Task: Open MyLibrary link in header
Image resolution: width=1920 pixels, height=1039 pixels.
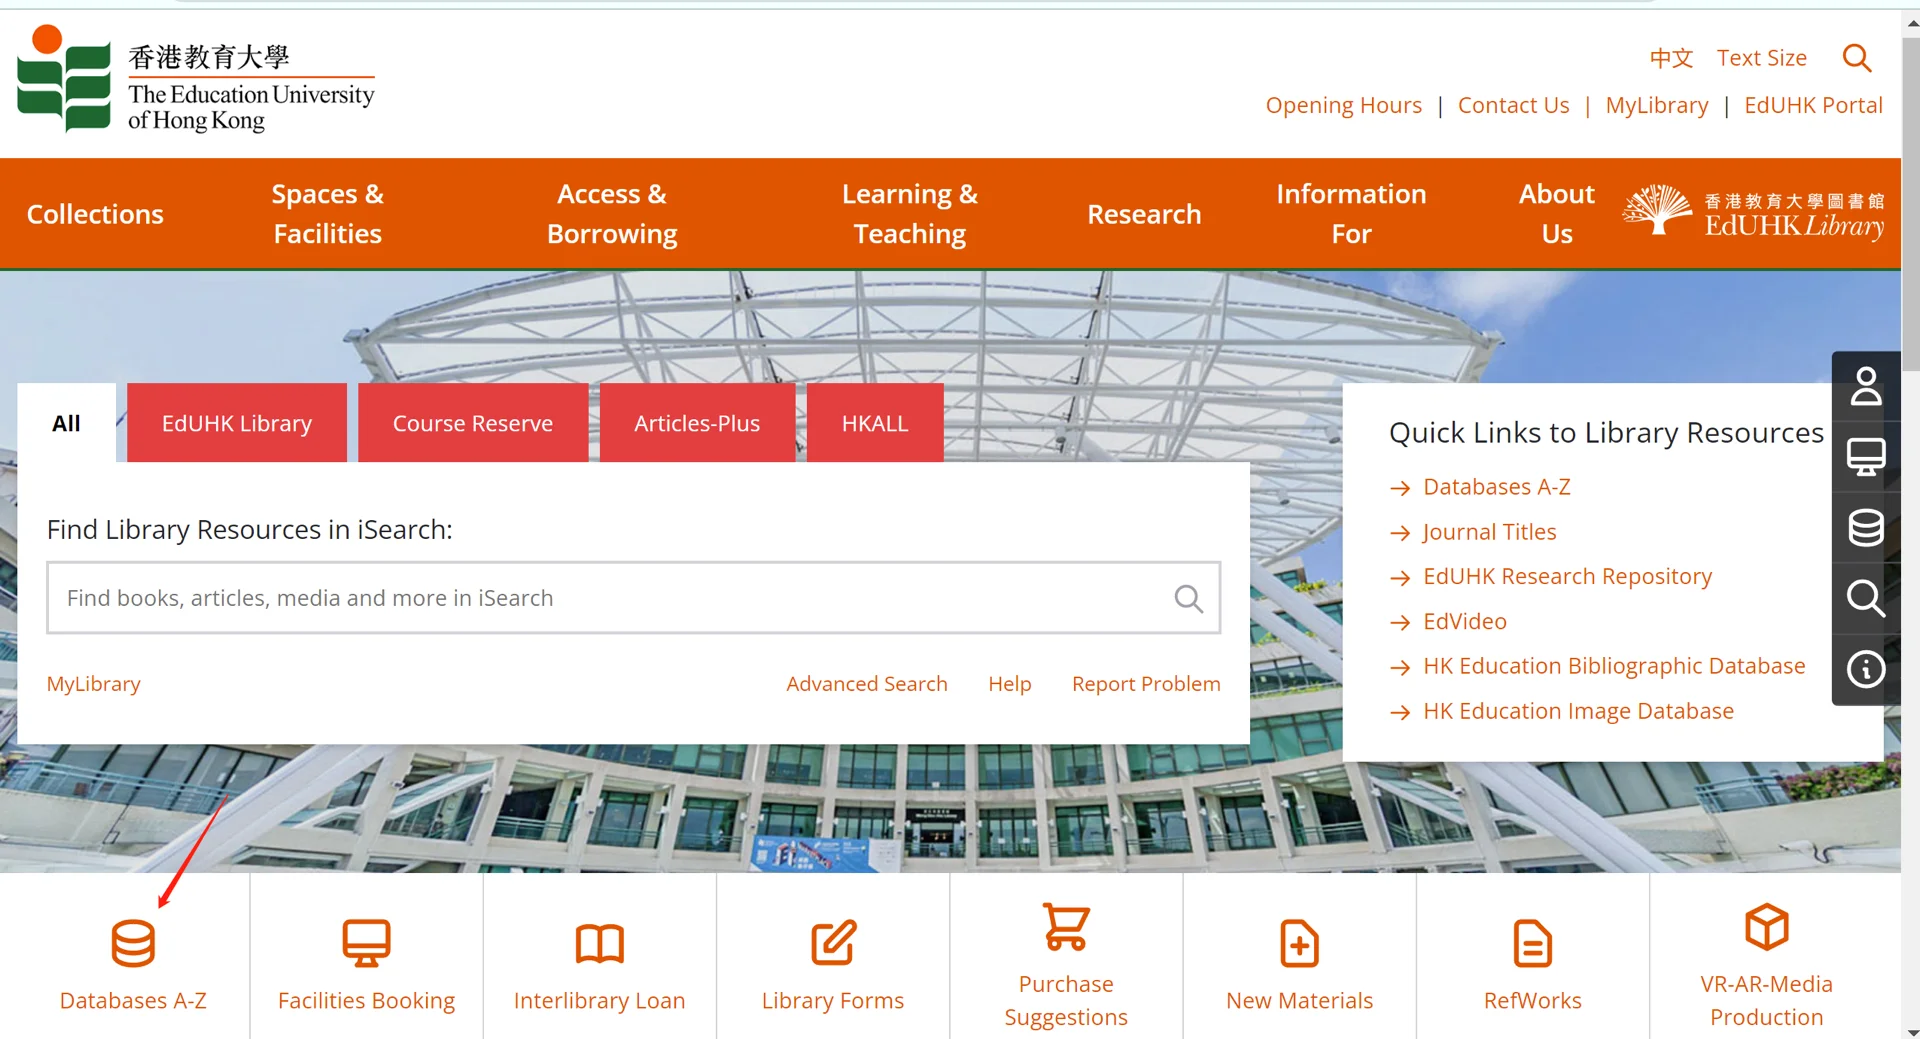Action: (1657, 105)
